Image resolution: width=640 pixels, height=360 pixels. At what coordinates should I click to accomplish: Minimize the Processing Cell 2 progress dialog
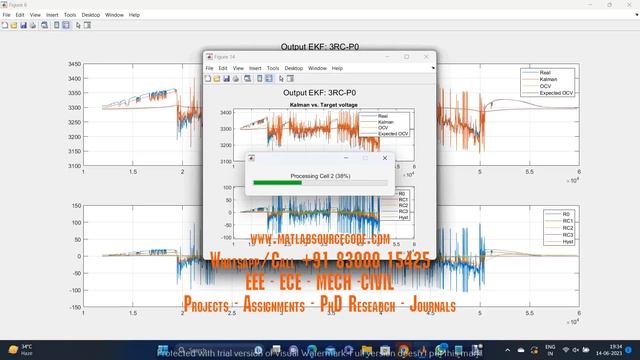pos(346,158)
